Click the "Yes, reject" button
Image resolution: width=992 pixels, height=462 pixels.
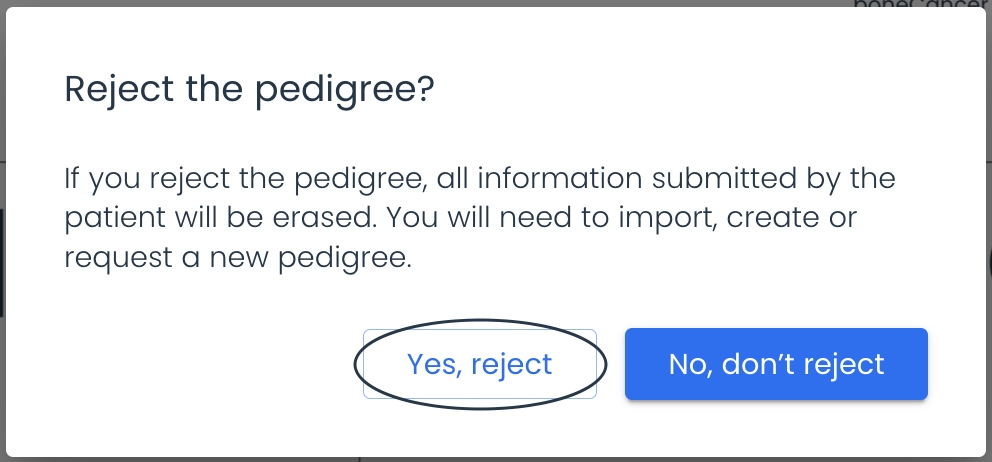(480, 364)
